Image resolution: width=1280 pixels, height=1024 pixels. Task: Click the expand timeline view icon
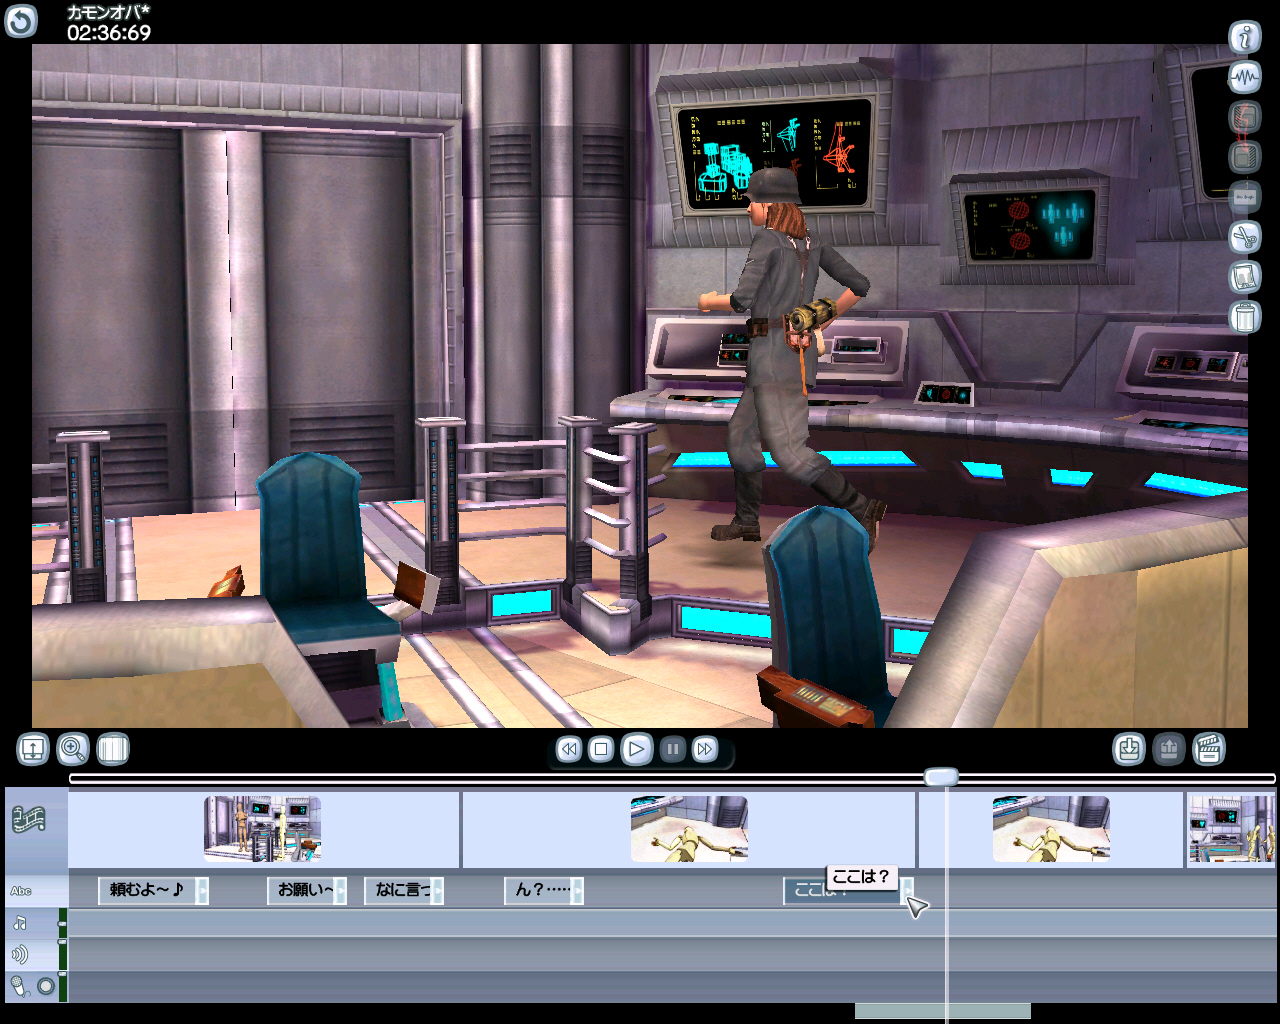pyautogui.click(x=33, y=749)
